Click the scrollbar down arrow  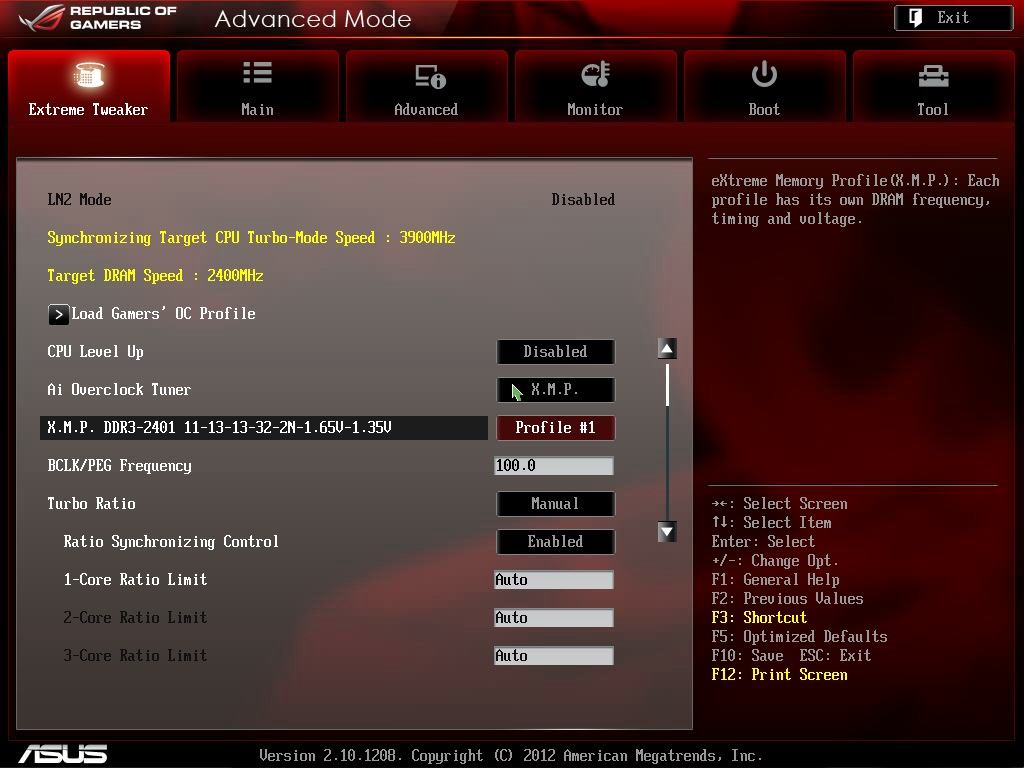[667, 532]
